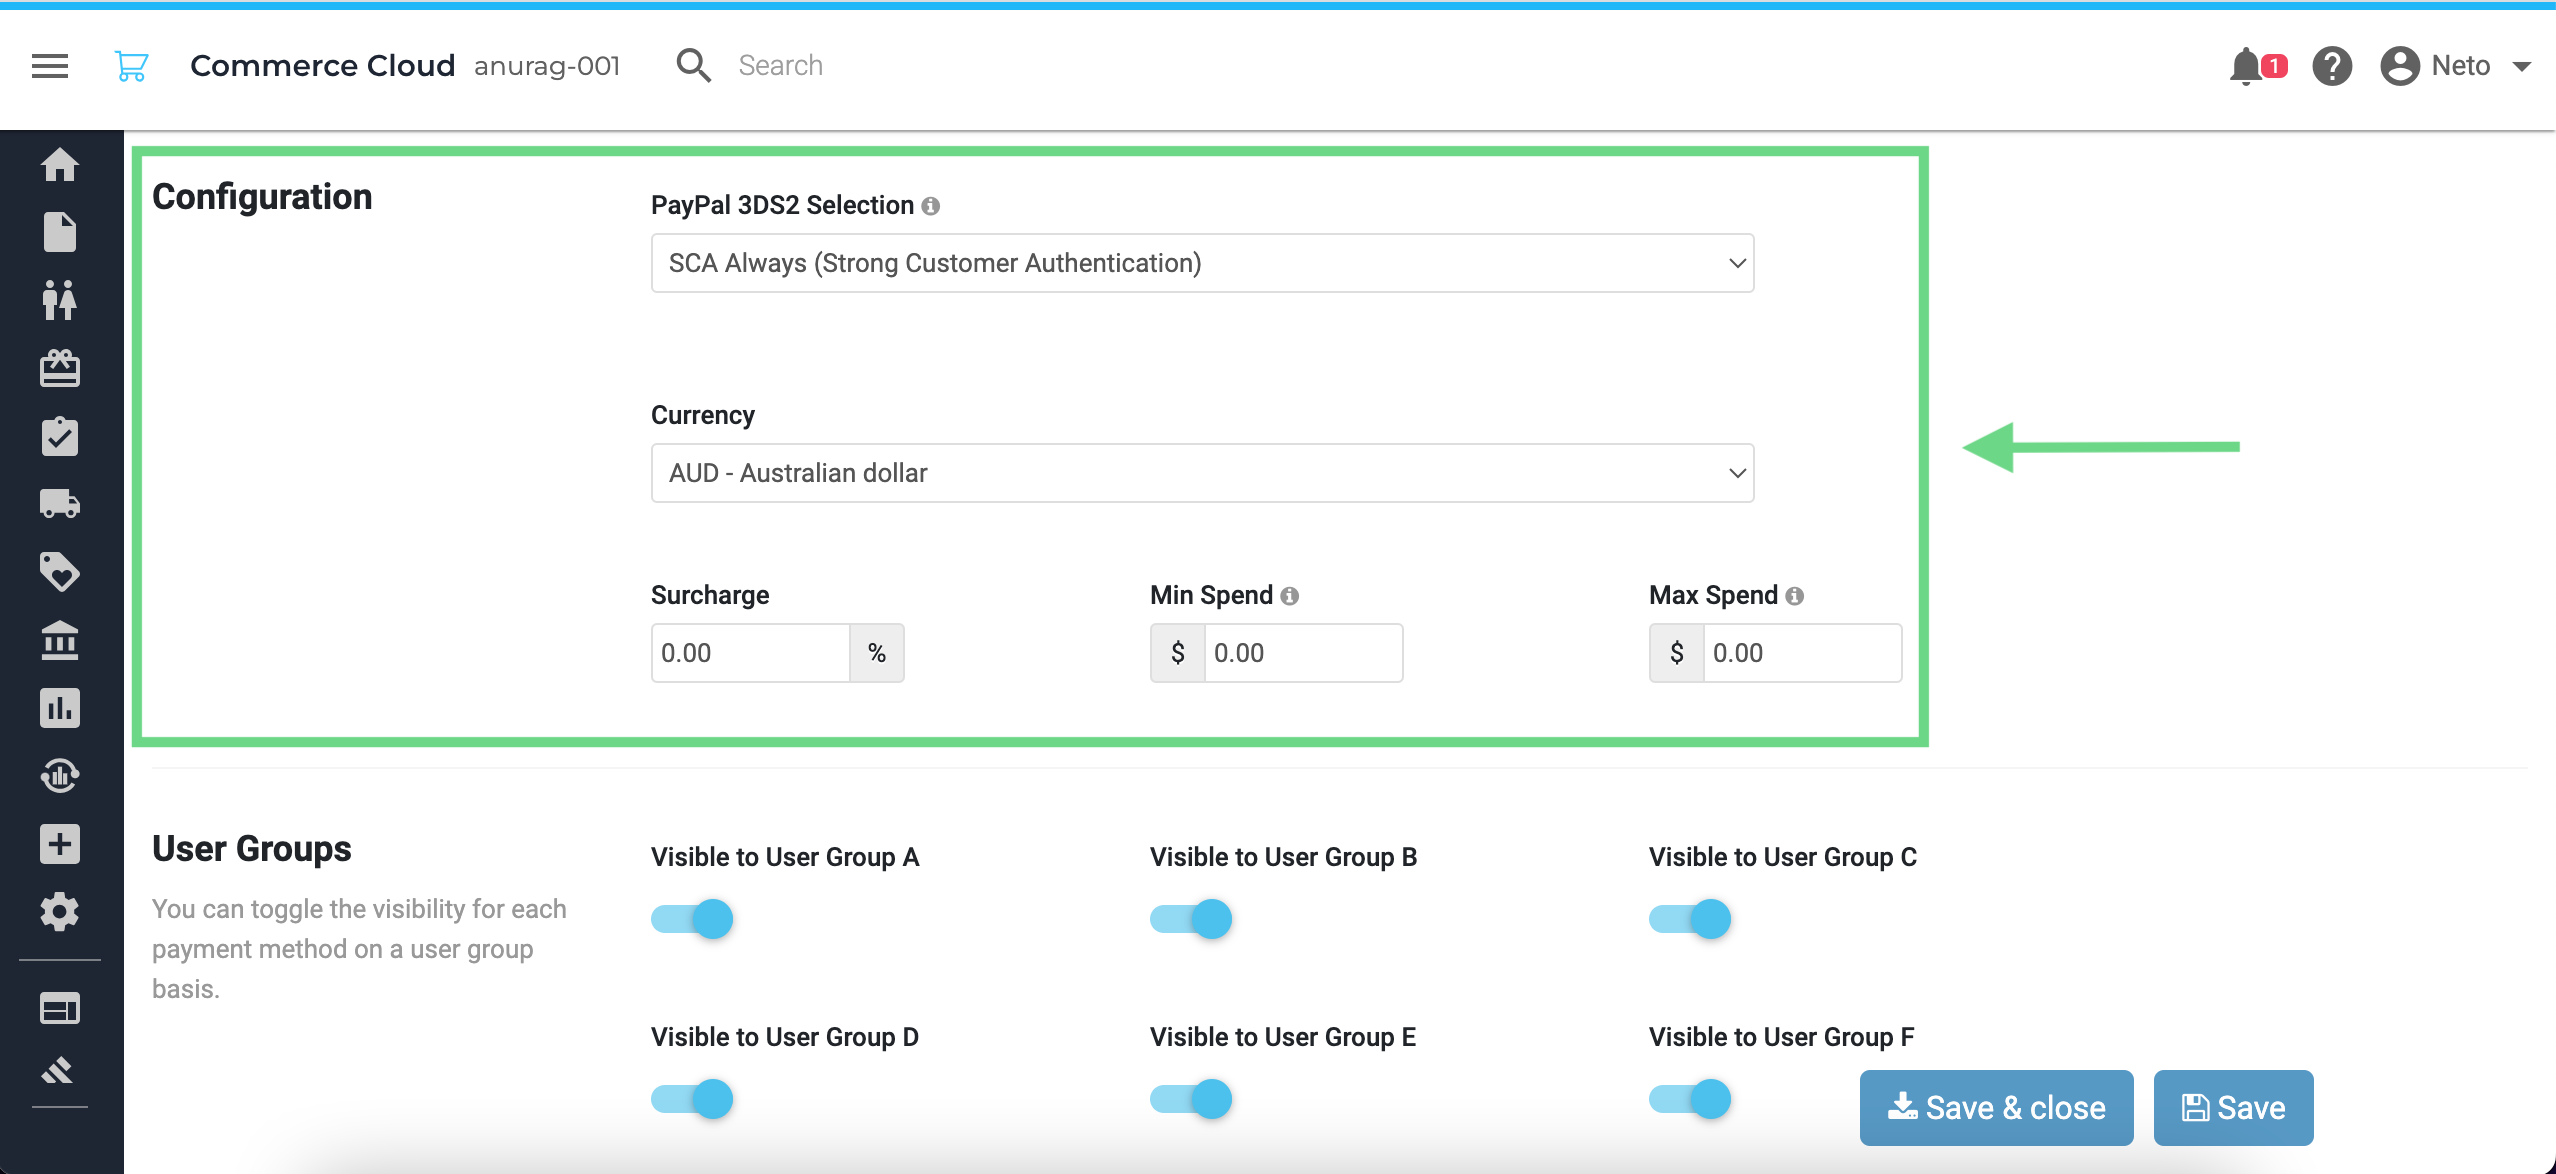This screenshot has width=2556, height=1174.
Task: Click the search magnifier icon
Action: pyautogui.click(x=693, y=66)
